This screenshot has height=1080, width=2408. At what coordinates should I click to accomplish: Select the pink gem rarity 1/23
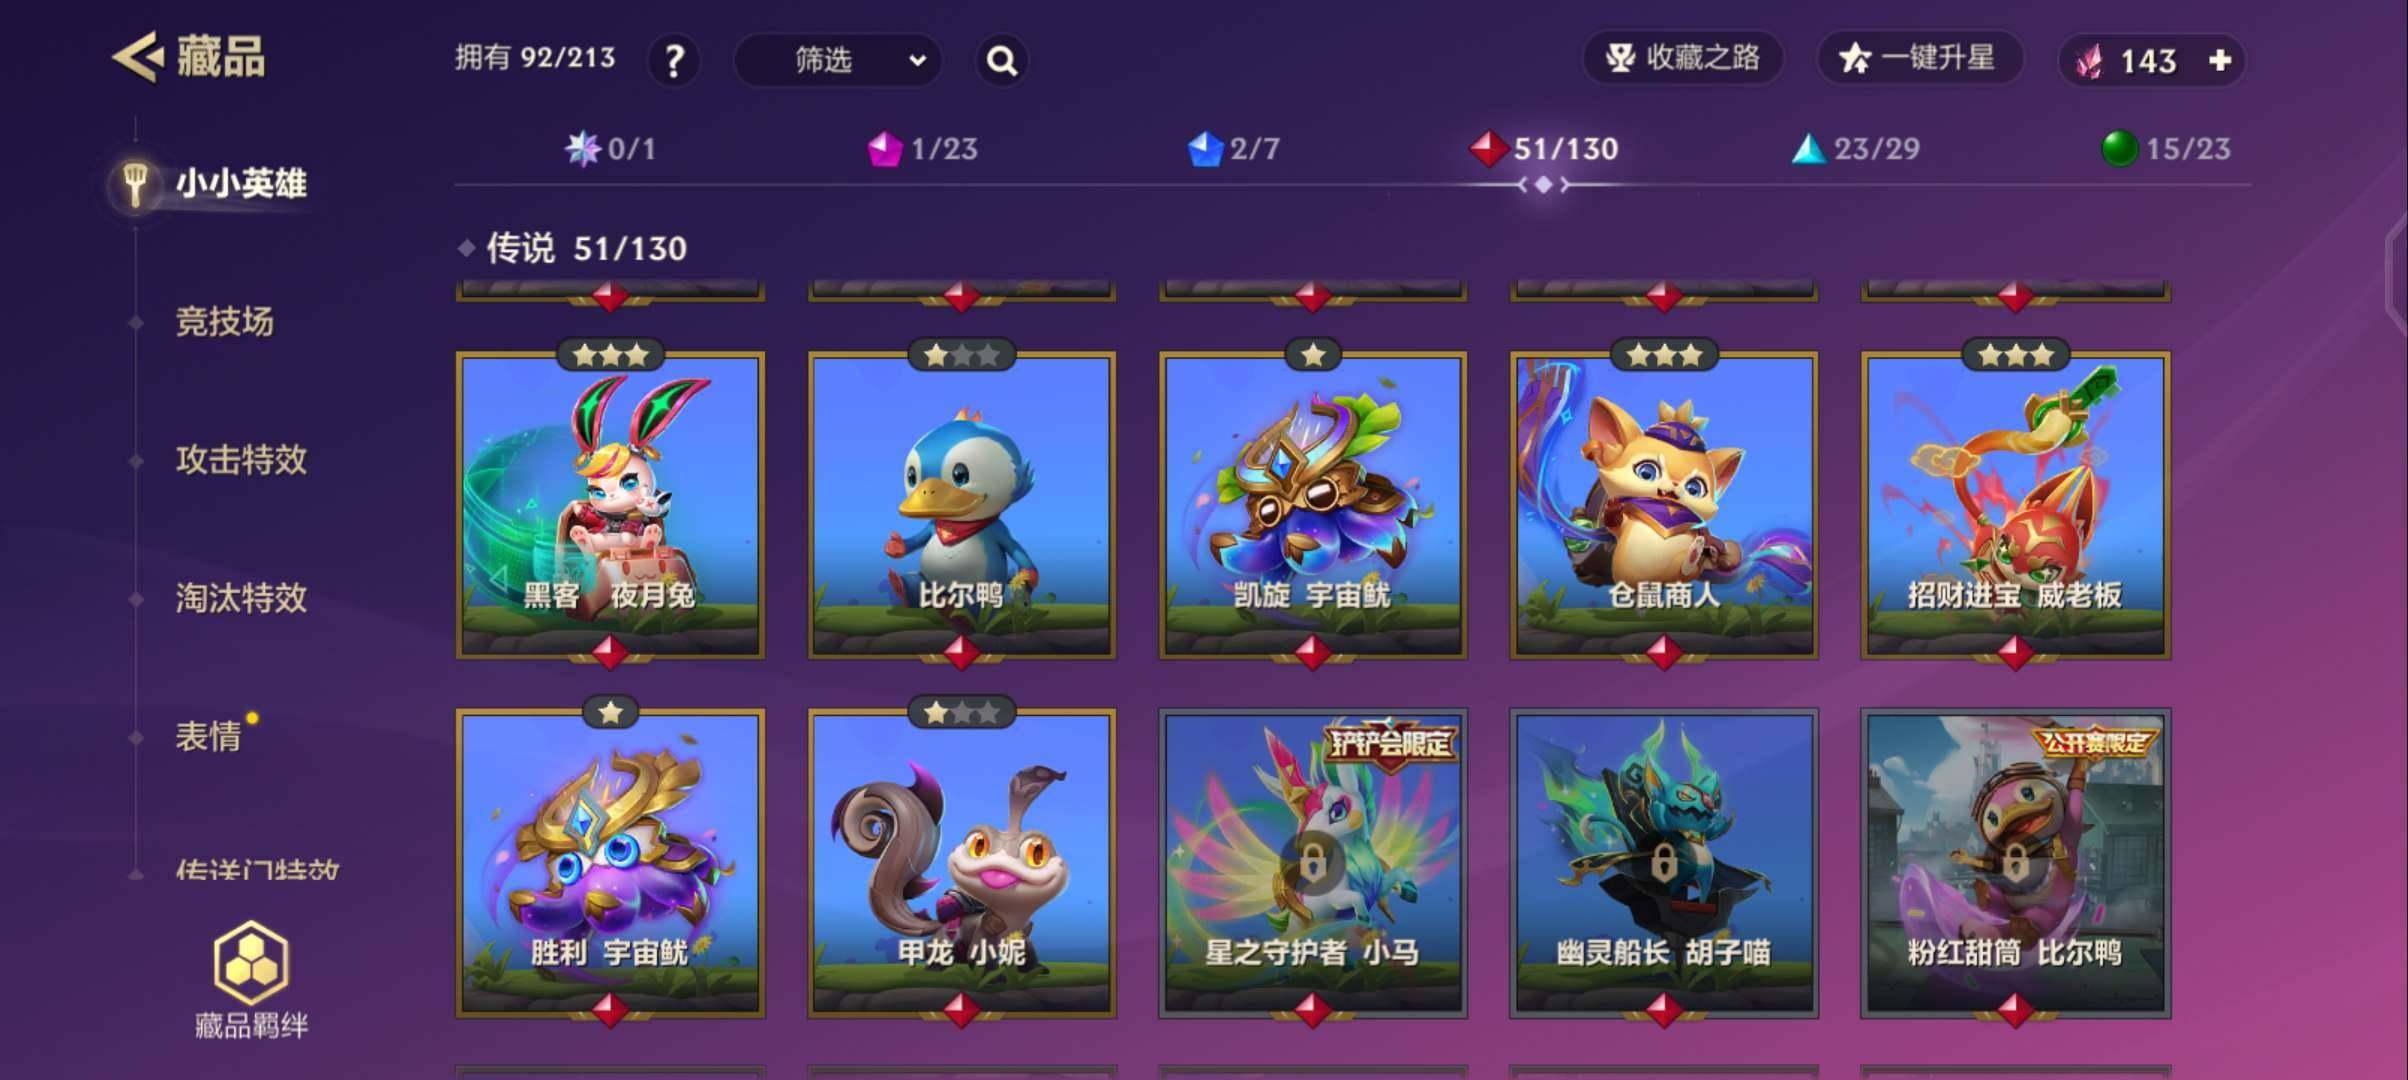922,149
